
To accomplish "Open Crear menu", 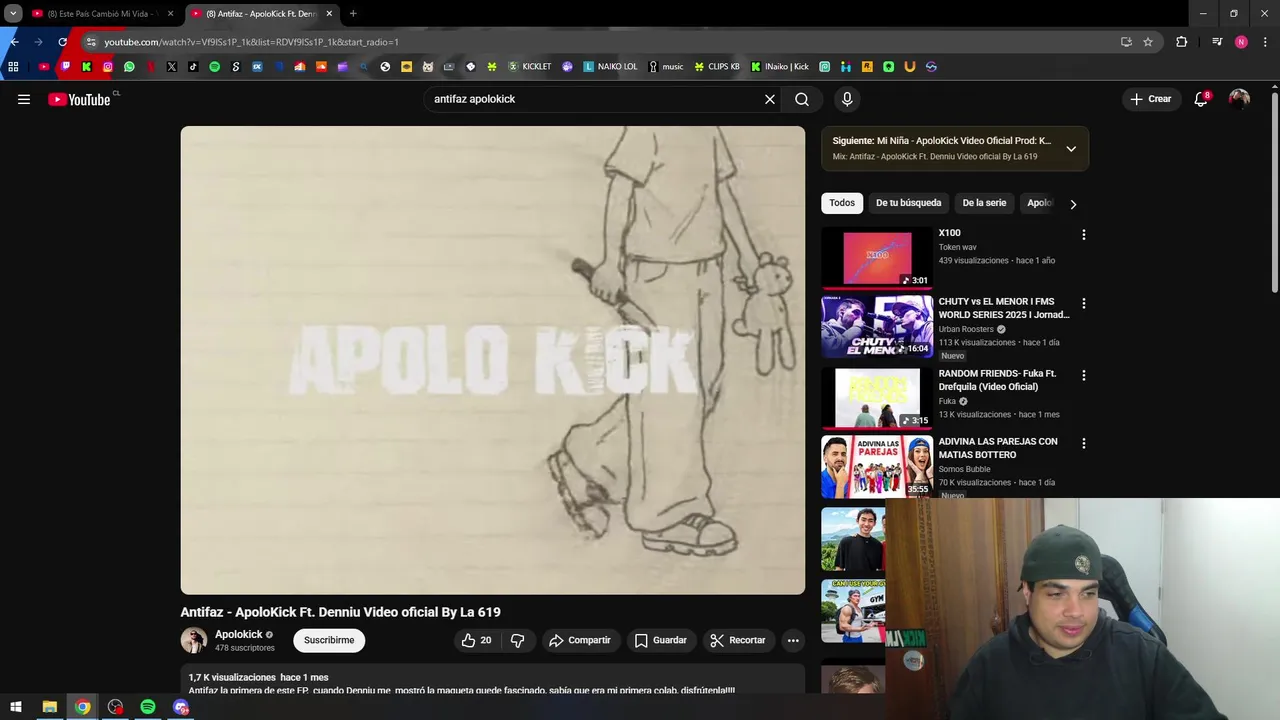I will point(1150,99).
